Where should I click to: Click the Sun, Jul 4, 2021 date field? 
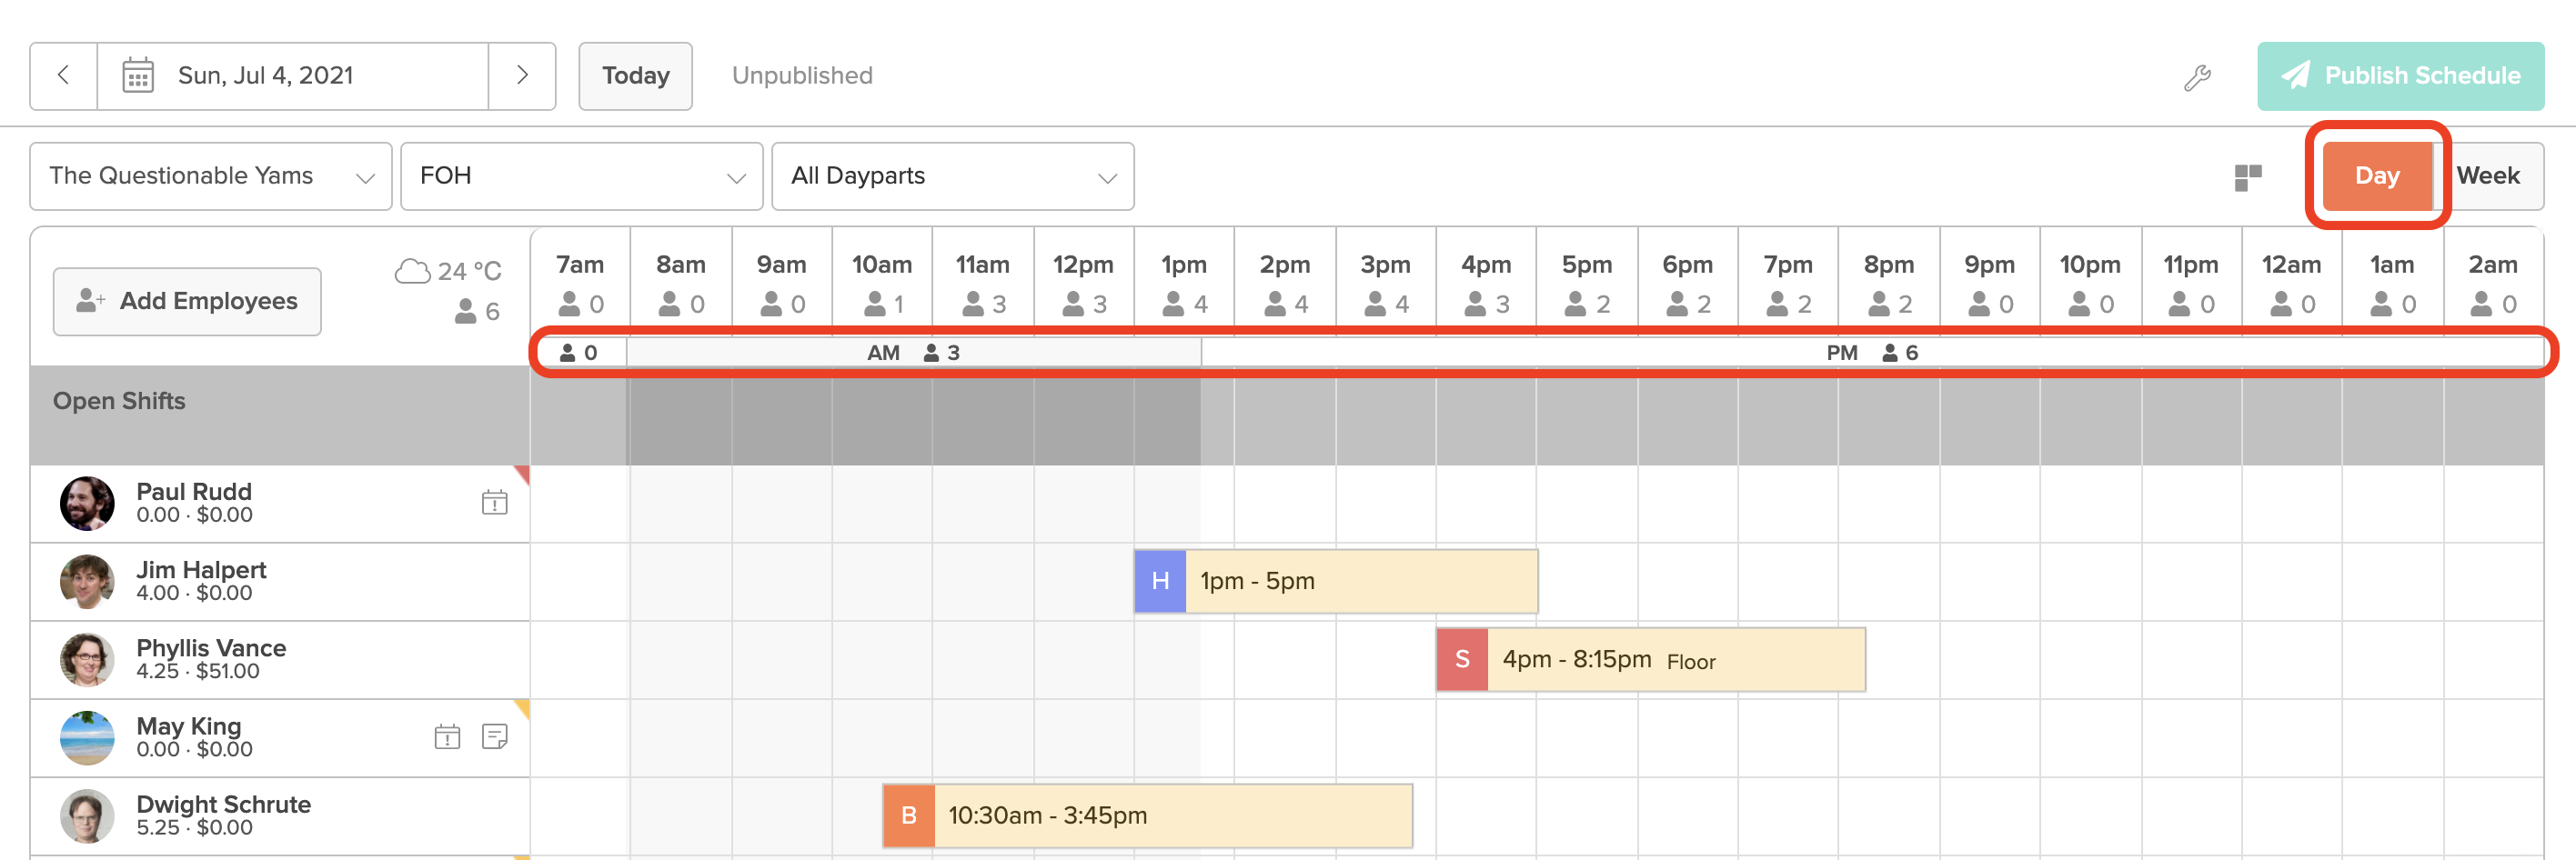[293, 76]
